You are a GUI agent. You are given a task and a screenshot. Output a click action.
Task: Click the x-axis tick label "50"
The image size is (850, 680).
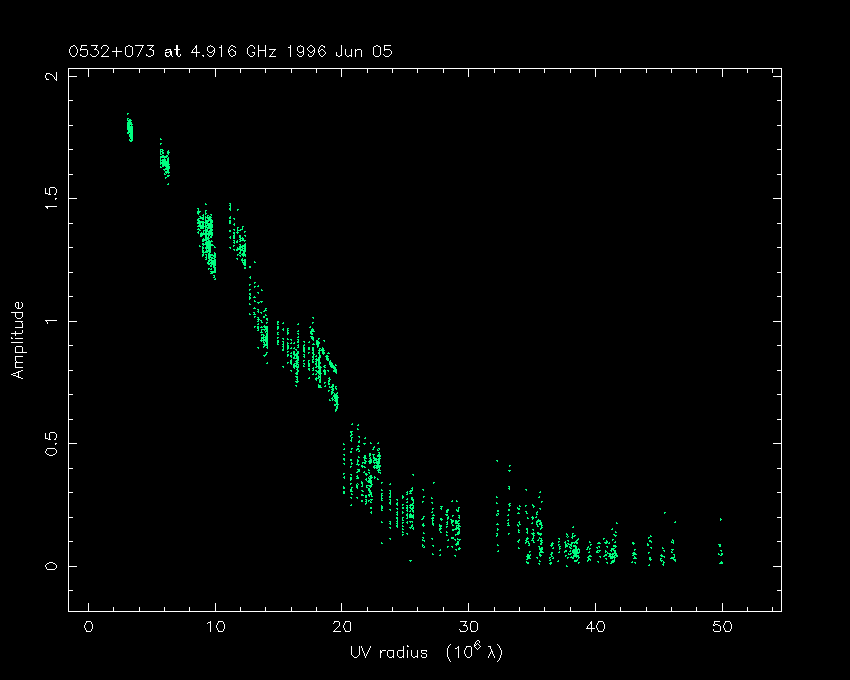pos(721,627)
